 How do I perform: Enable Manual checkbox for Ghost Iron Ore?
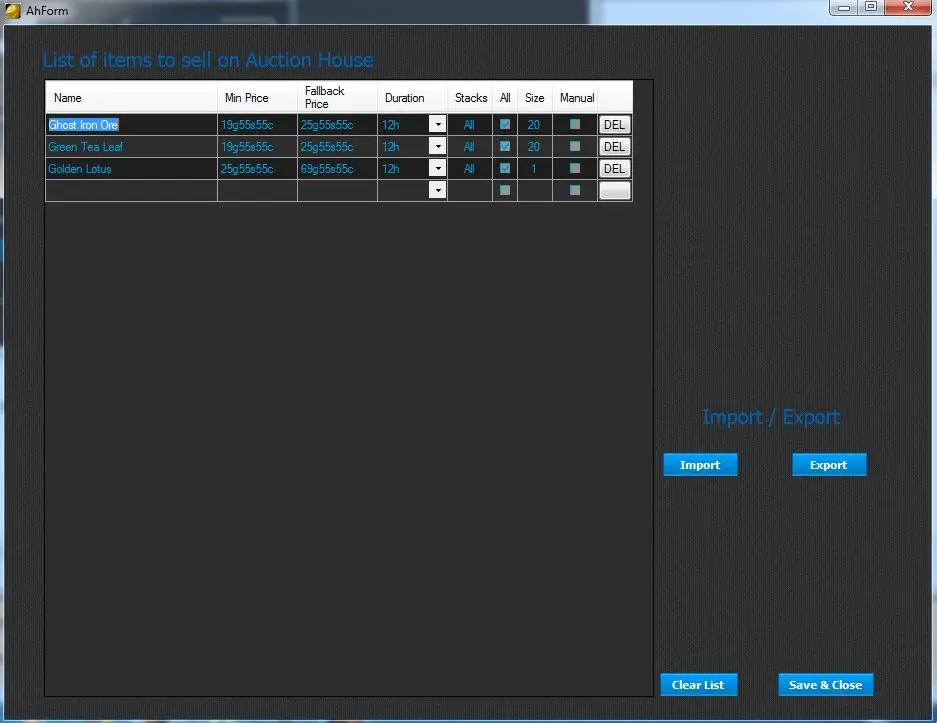575,125
